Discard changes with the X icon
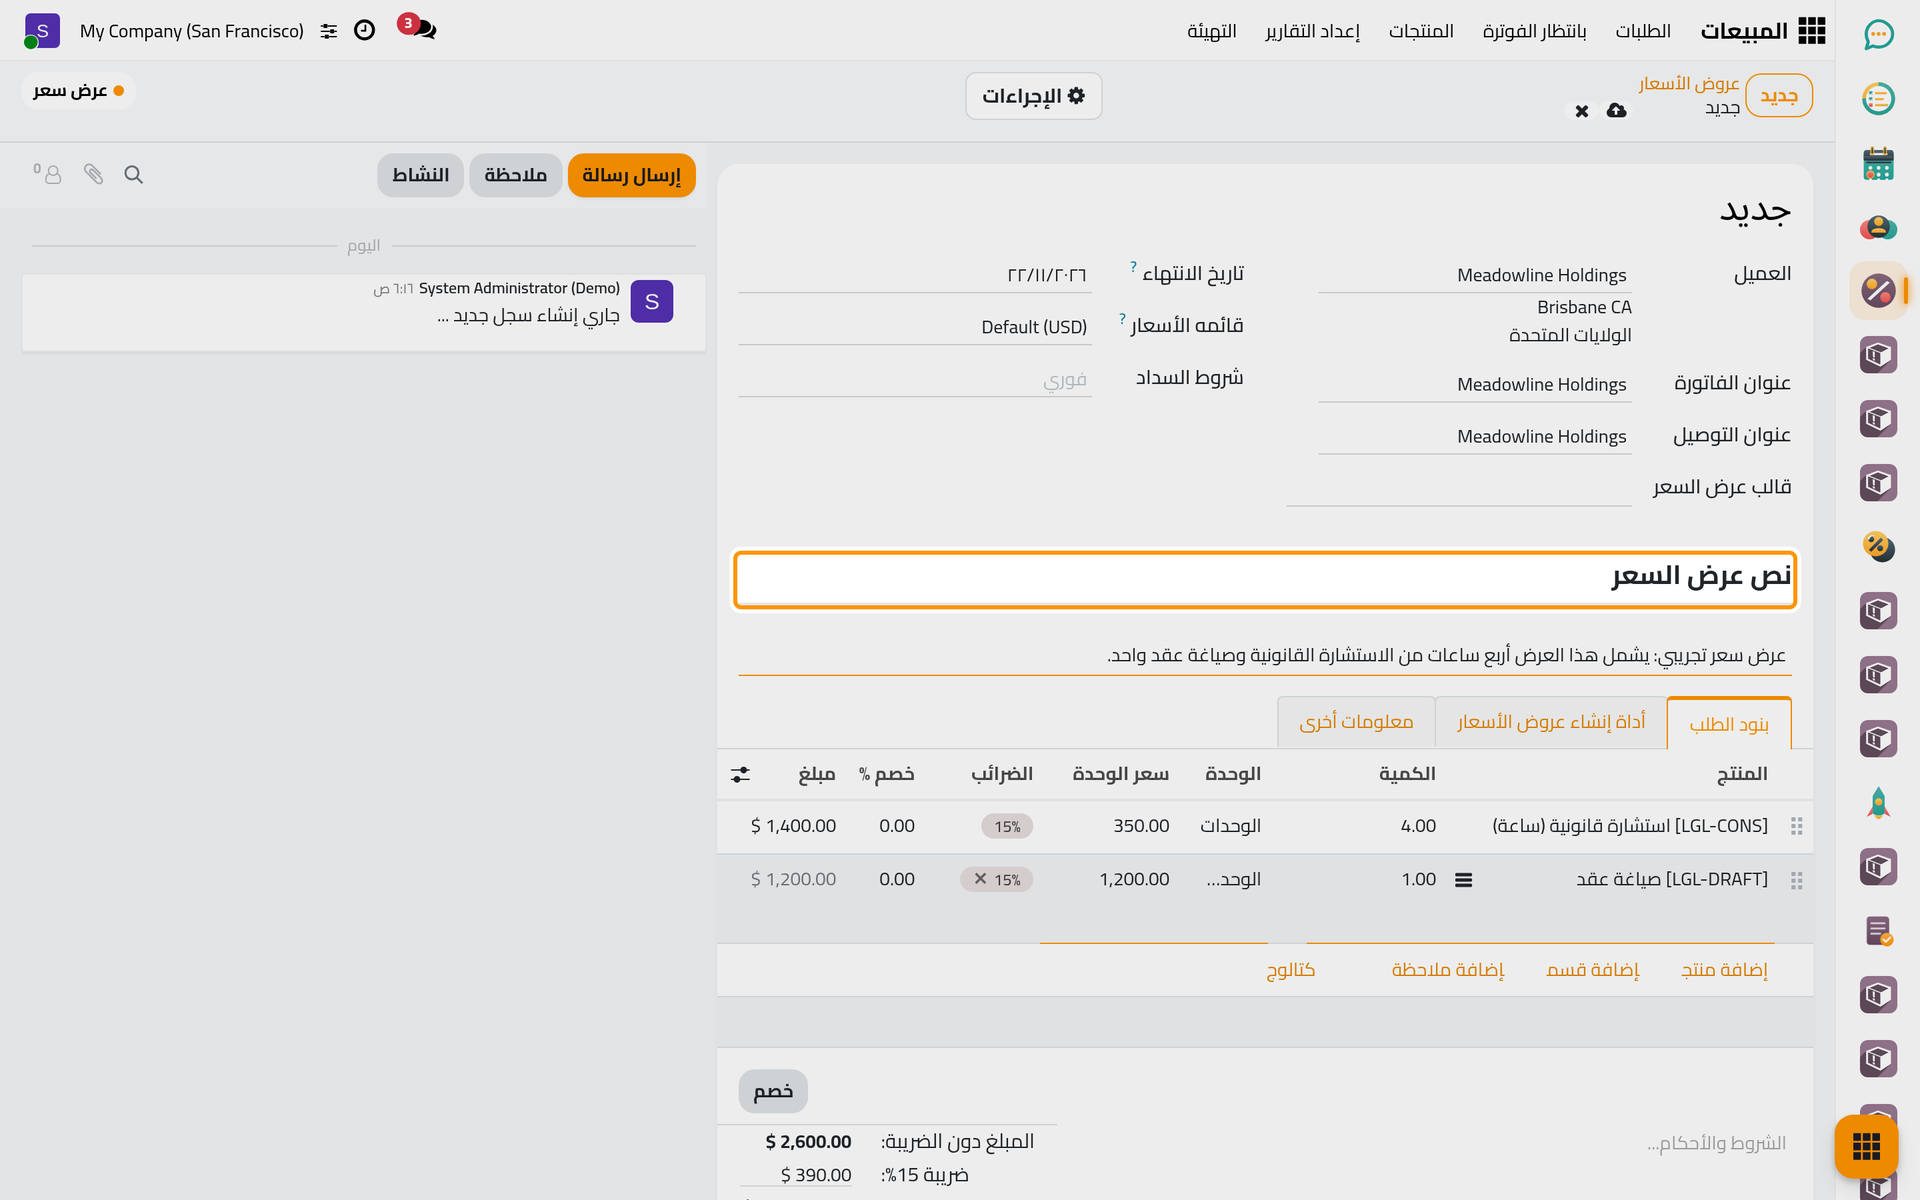The width and height of the screenshot is (1920, 1200). click(1581, 111)
